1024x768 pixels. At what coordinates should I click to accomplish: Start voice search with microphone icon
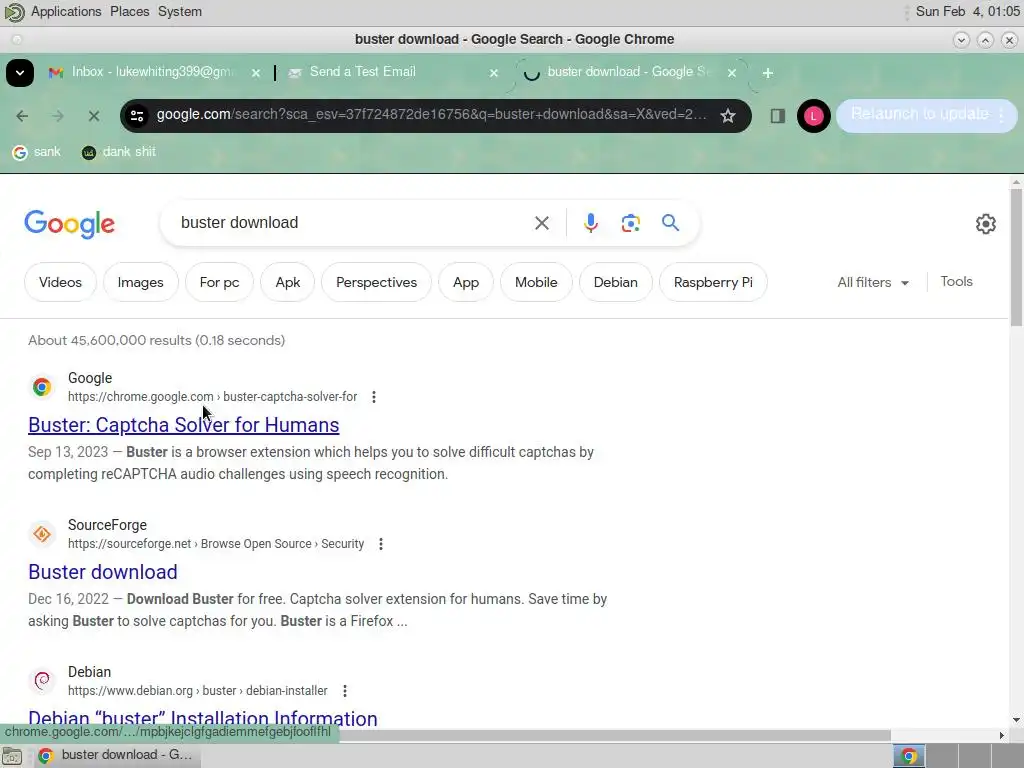(590, 223)
